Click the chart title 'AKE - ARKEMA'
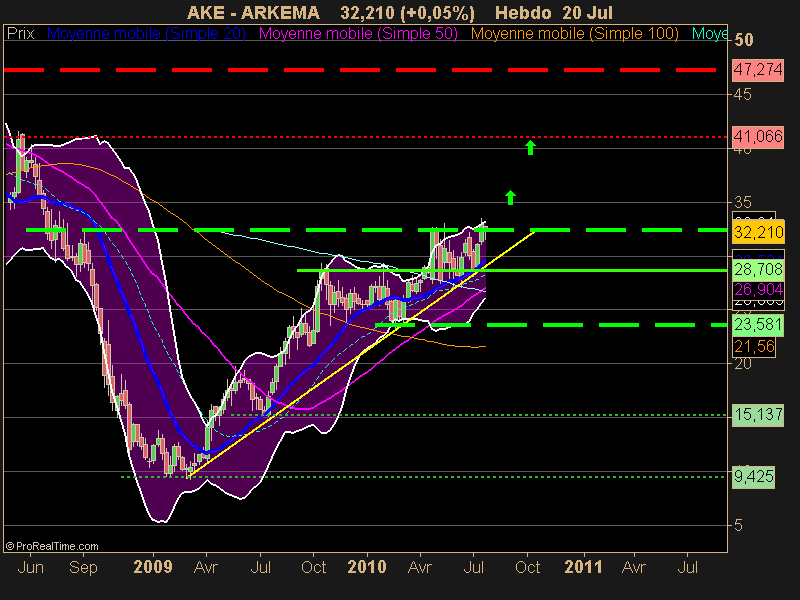 pos(253,12)
